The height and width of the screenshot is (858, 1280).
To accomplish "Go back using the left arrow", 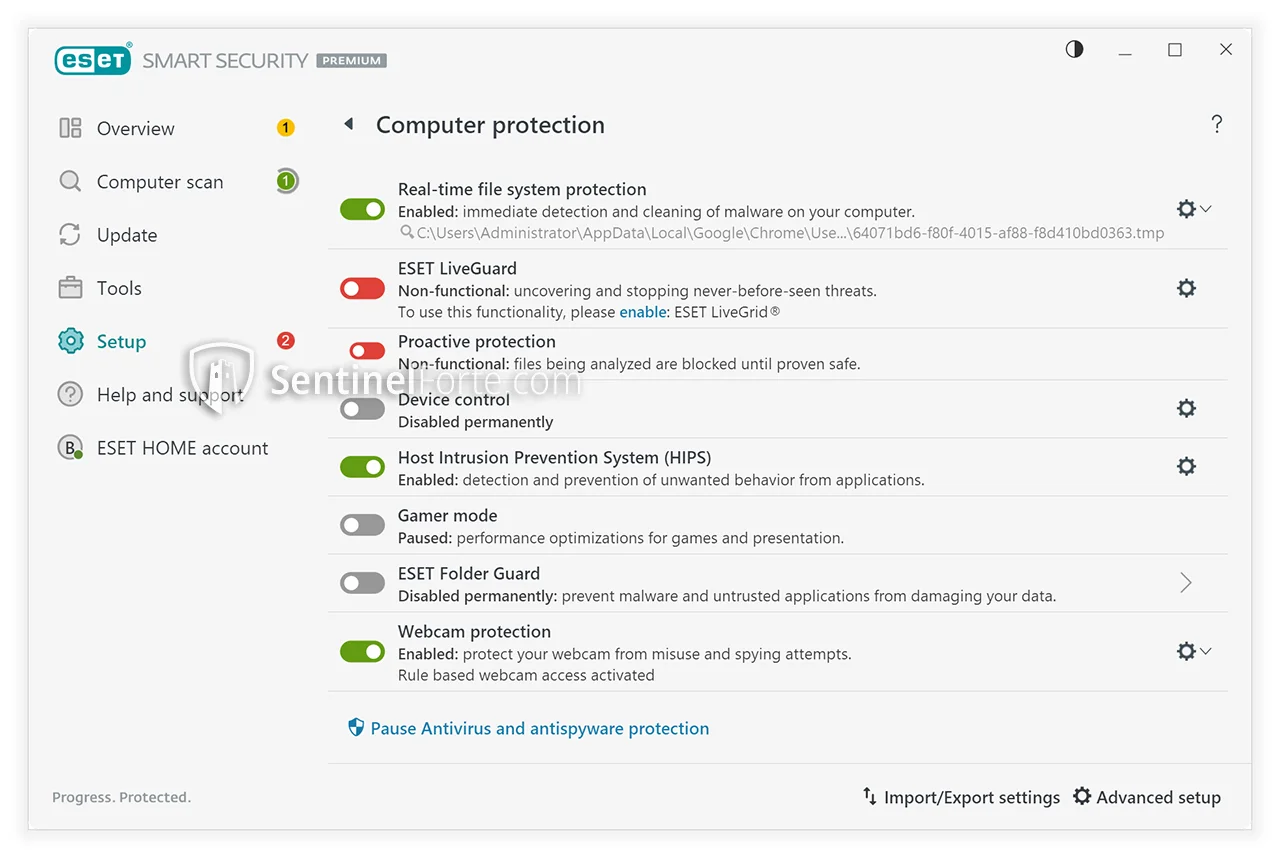I will tap(349, 124).
